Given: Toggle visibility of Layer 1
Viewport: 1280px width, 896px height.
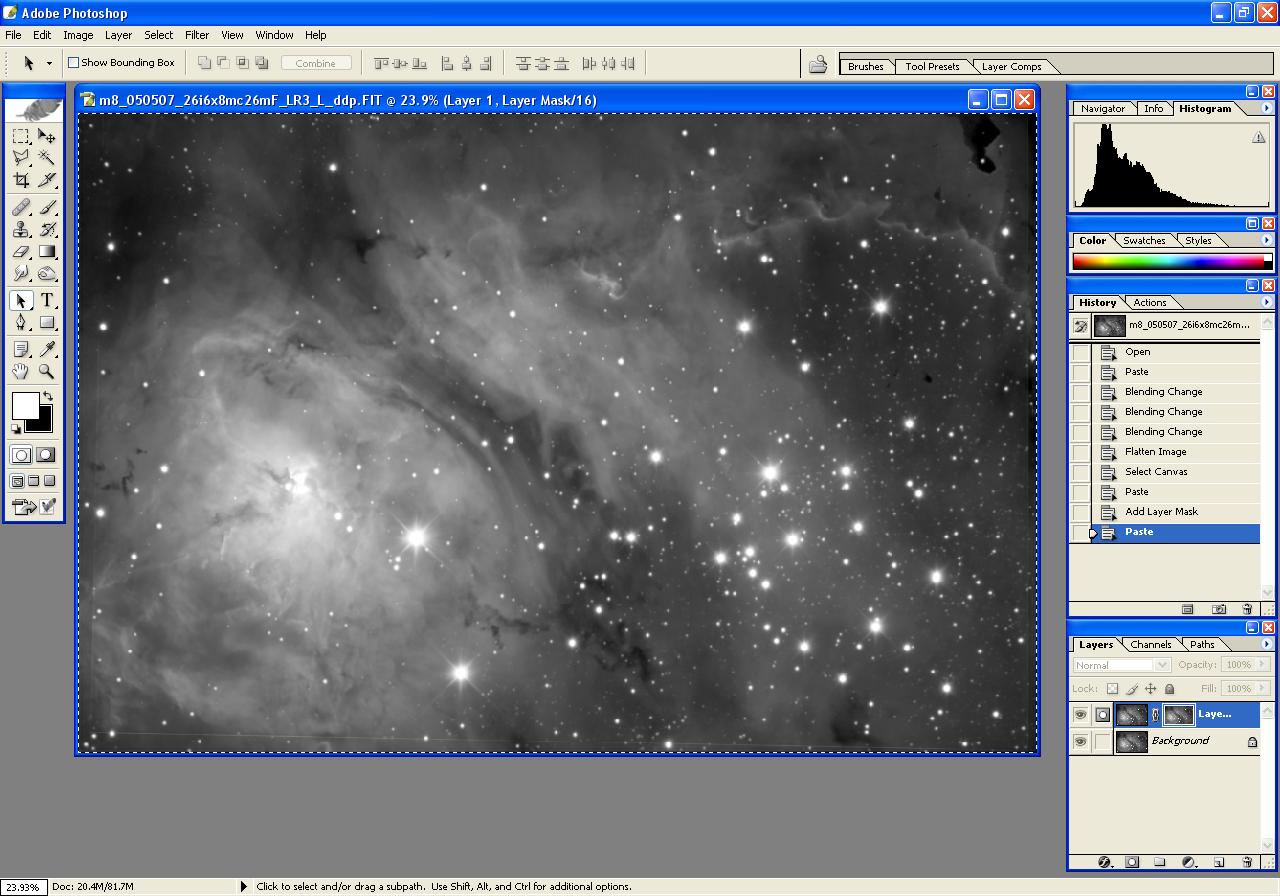Looking at the screenshot, I should click(1080, 715).
